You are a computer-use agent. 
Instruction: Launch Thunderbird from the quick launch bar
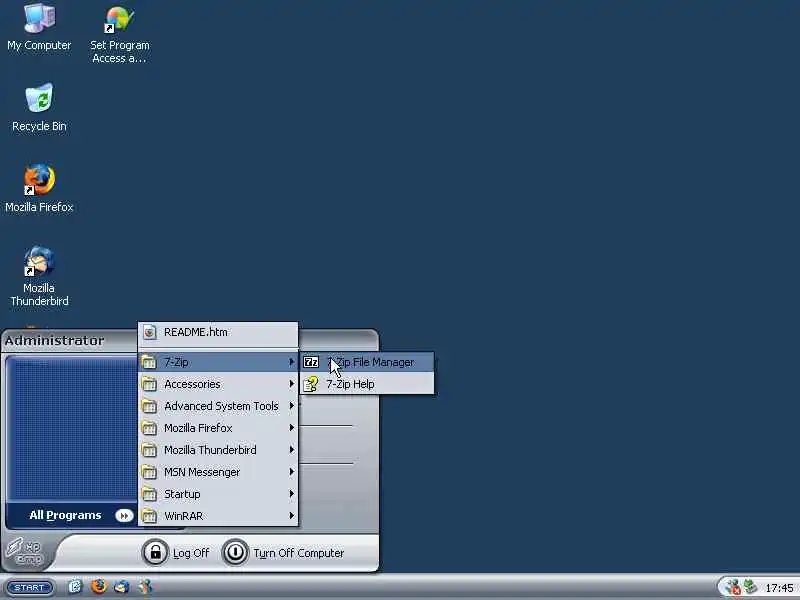[122, 587]
